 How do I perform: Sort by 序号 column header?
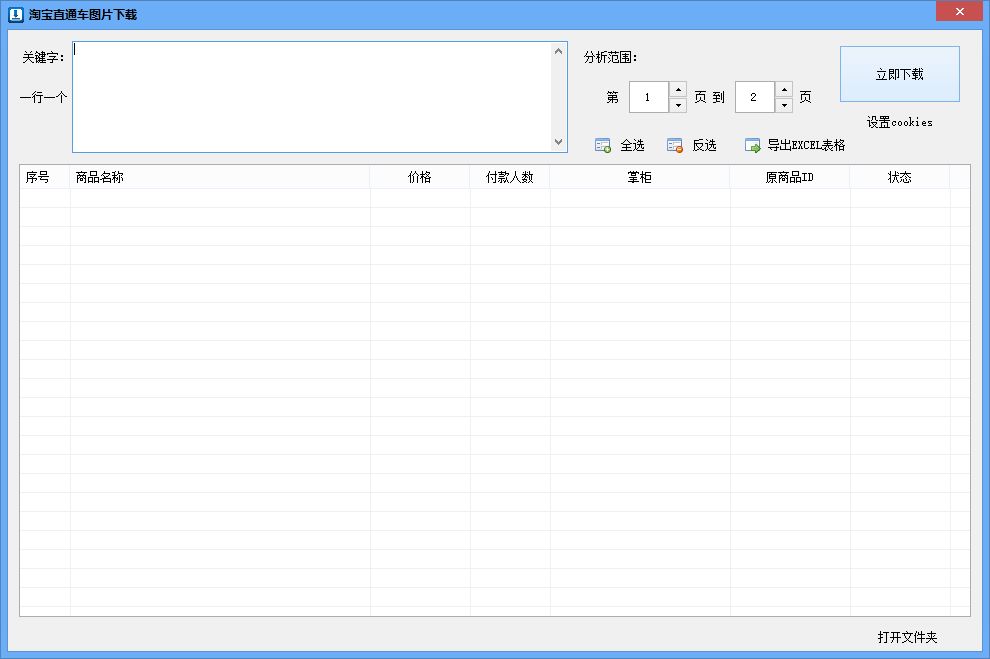(45, 177)
